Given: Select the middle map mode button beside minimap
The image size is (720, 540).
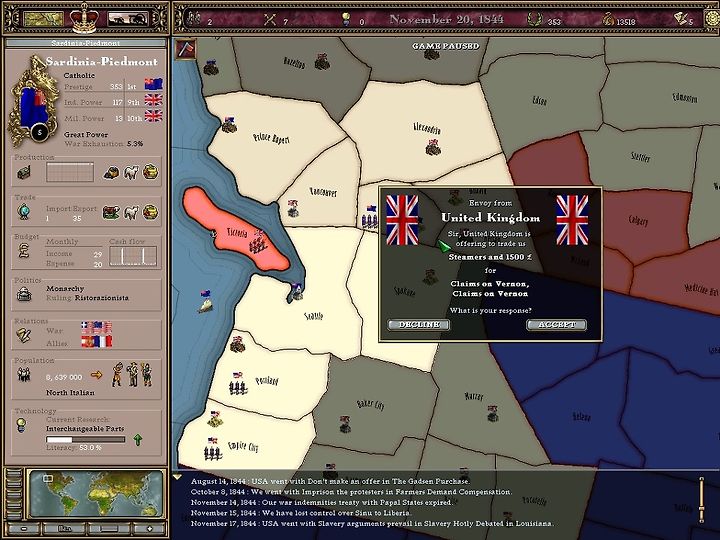Looking at the screenshot, I should [14, 493].
